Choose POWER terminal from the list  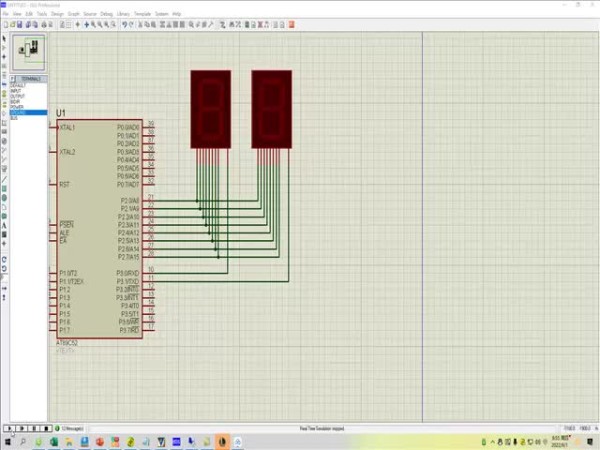pyautogui.click(x=18, y=107)
